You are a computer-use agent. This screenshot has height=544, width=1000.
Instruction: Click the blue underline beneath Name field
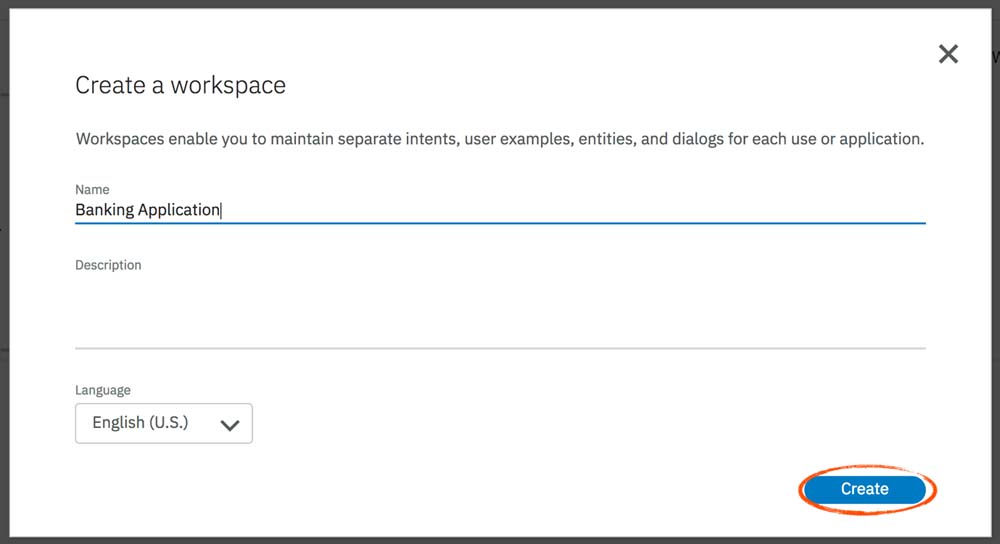(500, 223)
